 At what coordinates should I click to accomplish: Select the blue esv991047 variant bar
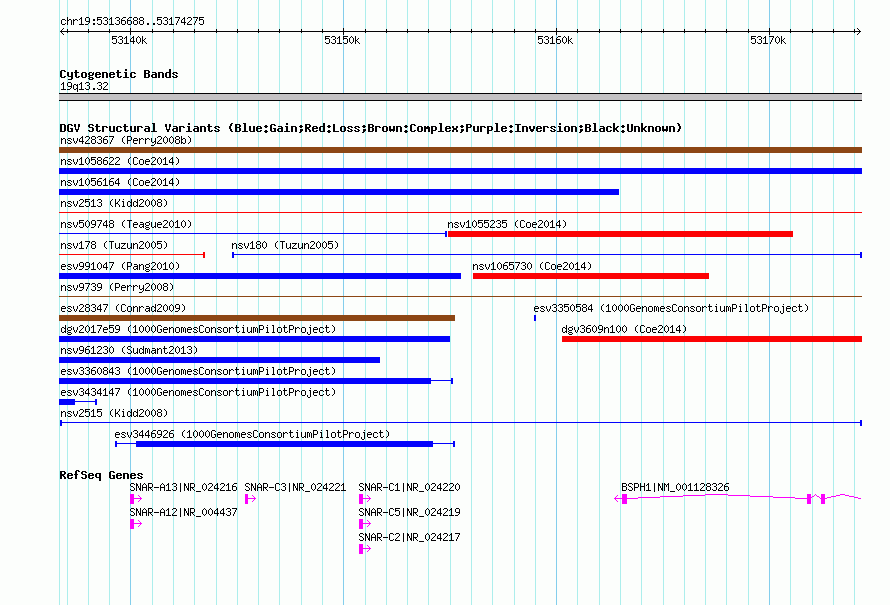260,276
